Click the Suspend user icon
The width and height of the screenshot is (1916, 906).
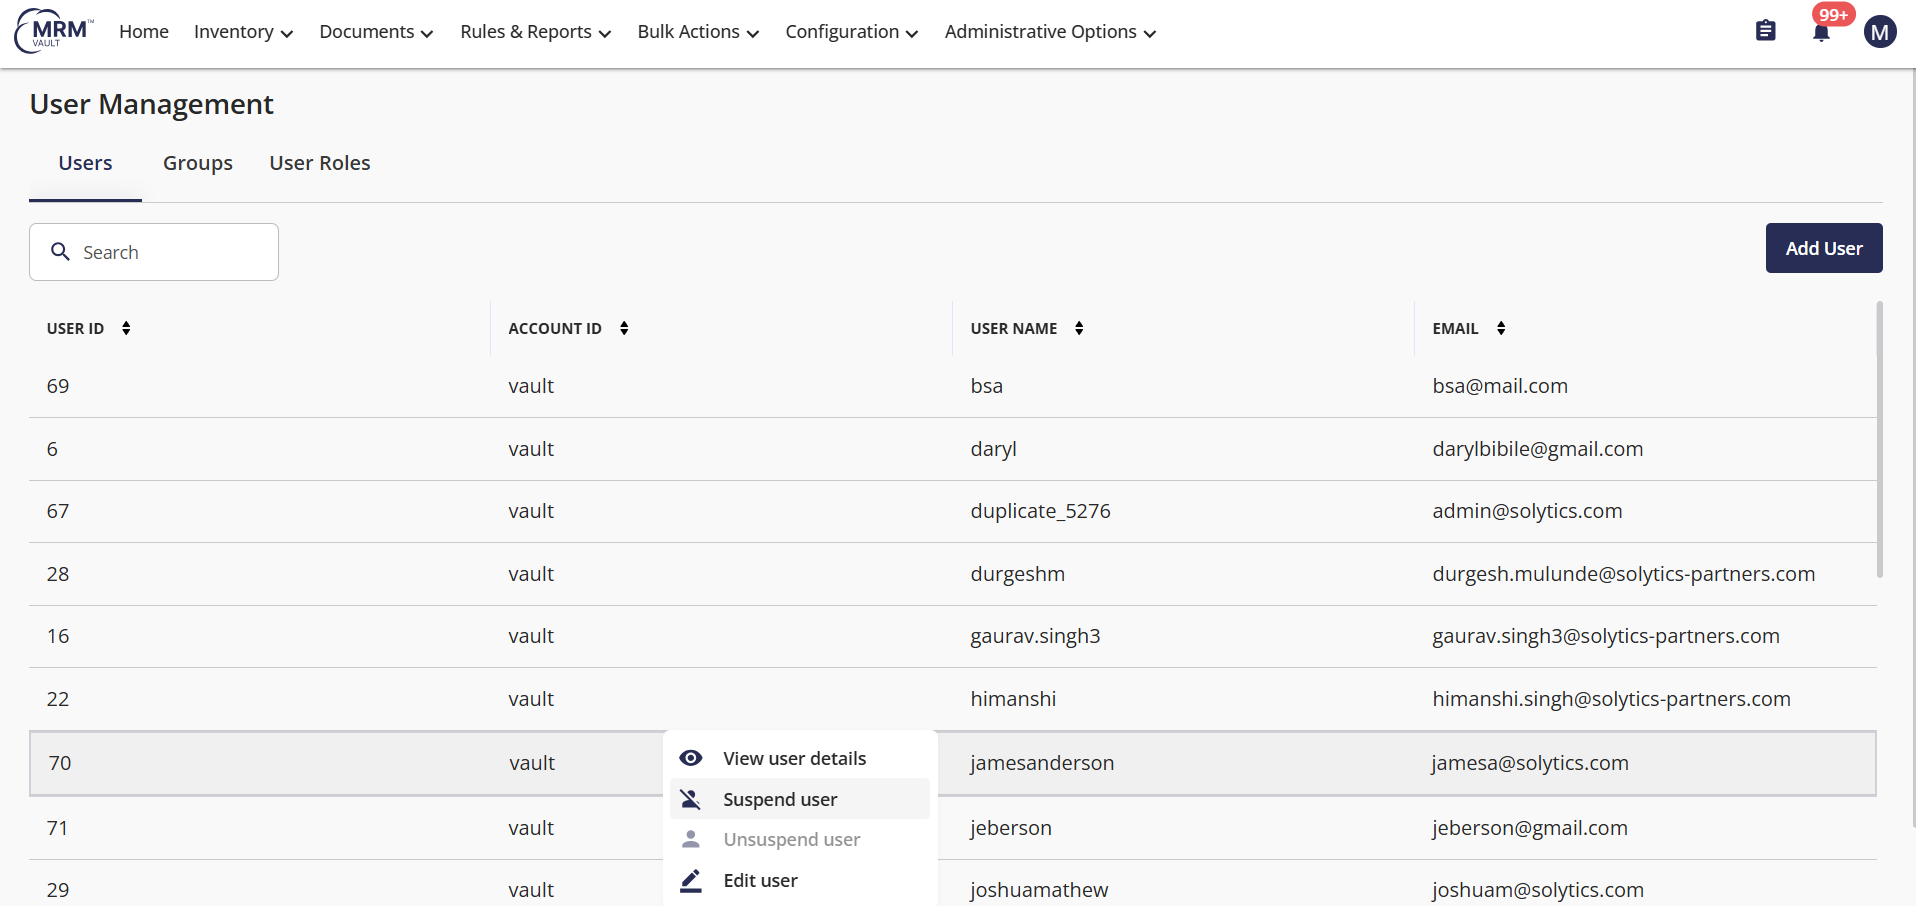click(691, 799)
